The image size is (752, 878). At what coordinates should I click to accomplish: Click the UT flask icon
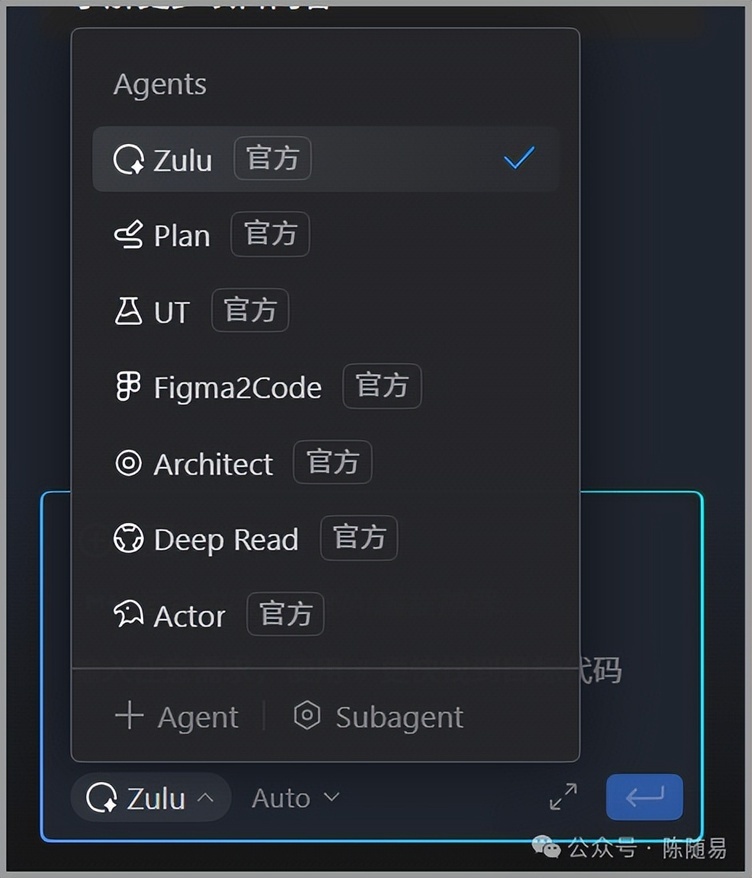pos(129,312)
